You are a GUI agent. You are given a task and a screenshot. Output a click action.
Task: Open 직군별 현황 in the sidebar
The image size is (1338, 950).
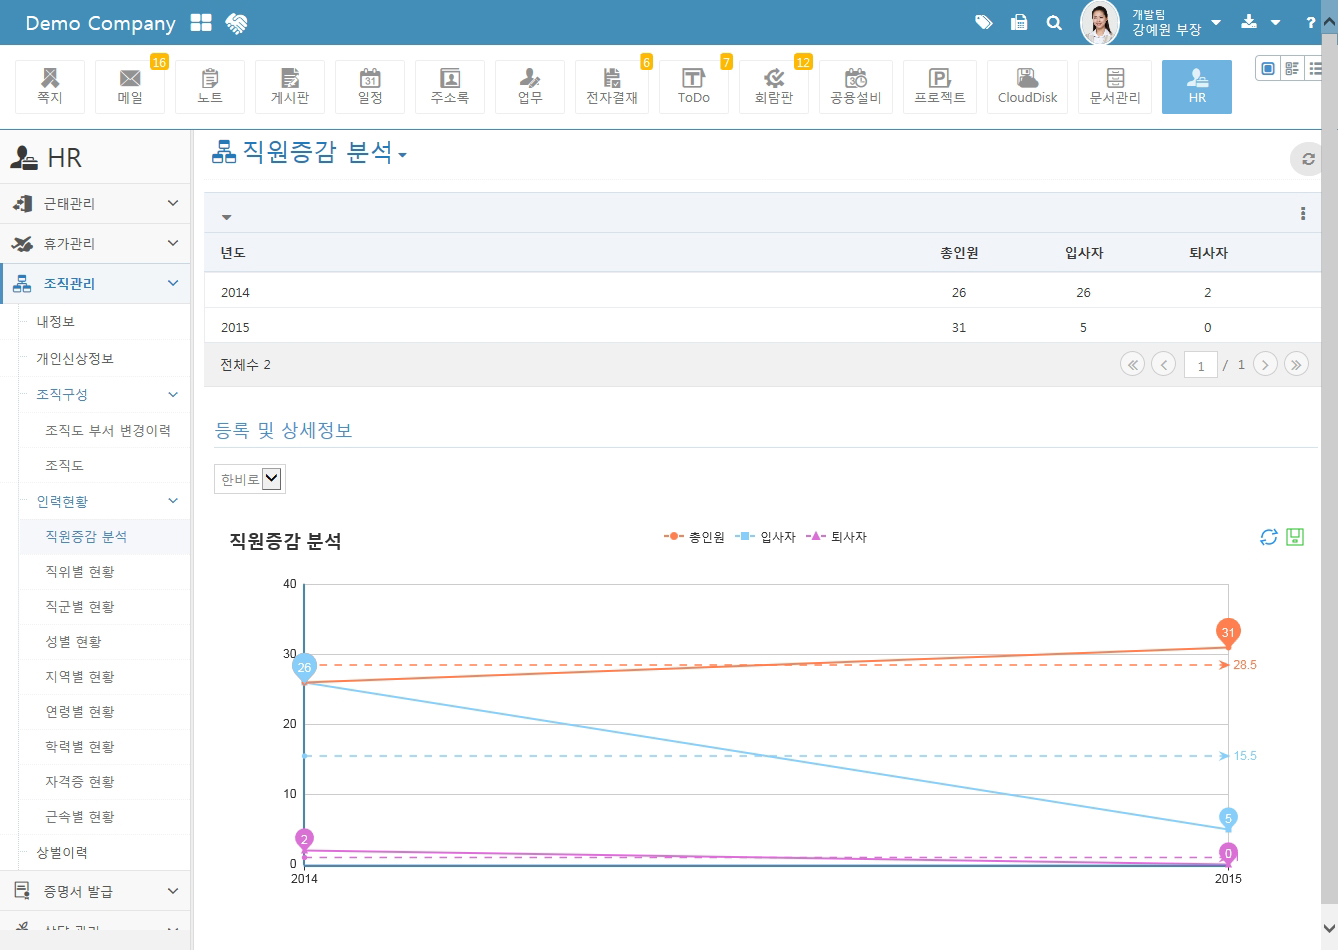coord(80,607)
